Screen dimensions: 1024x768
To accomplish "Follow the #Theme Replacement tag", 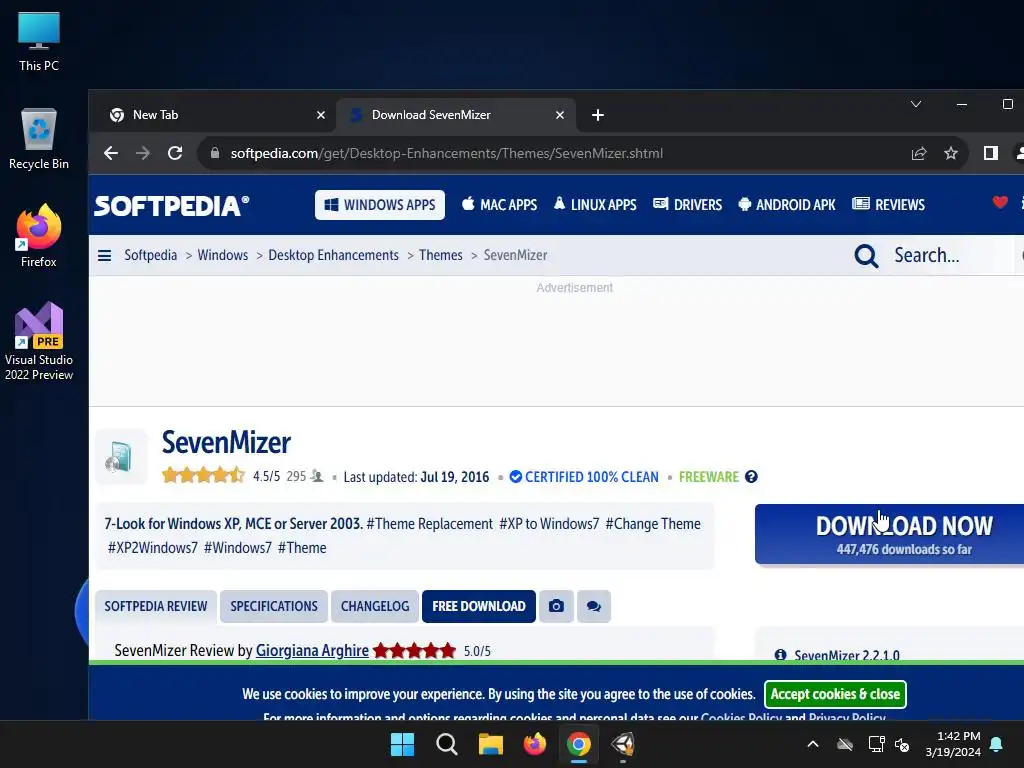I will 429,524.
